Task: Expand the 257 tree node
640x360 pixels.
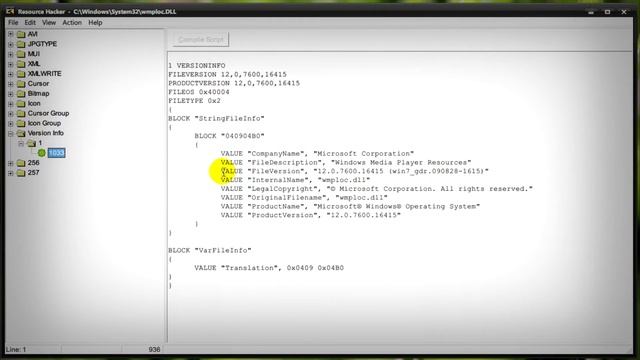Action: [x=11, y=173]
